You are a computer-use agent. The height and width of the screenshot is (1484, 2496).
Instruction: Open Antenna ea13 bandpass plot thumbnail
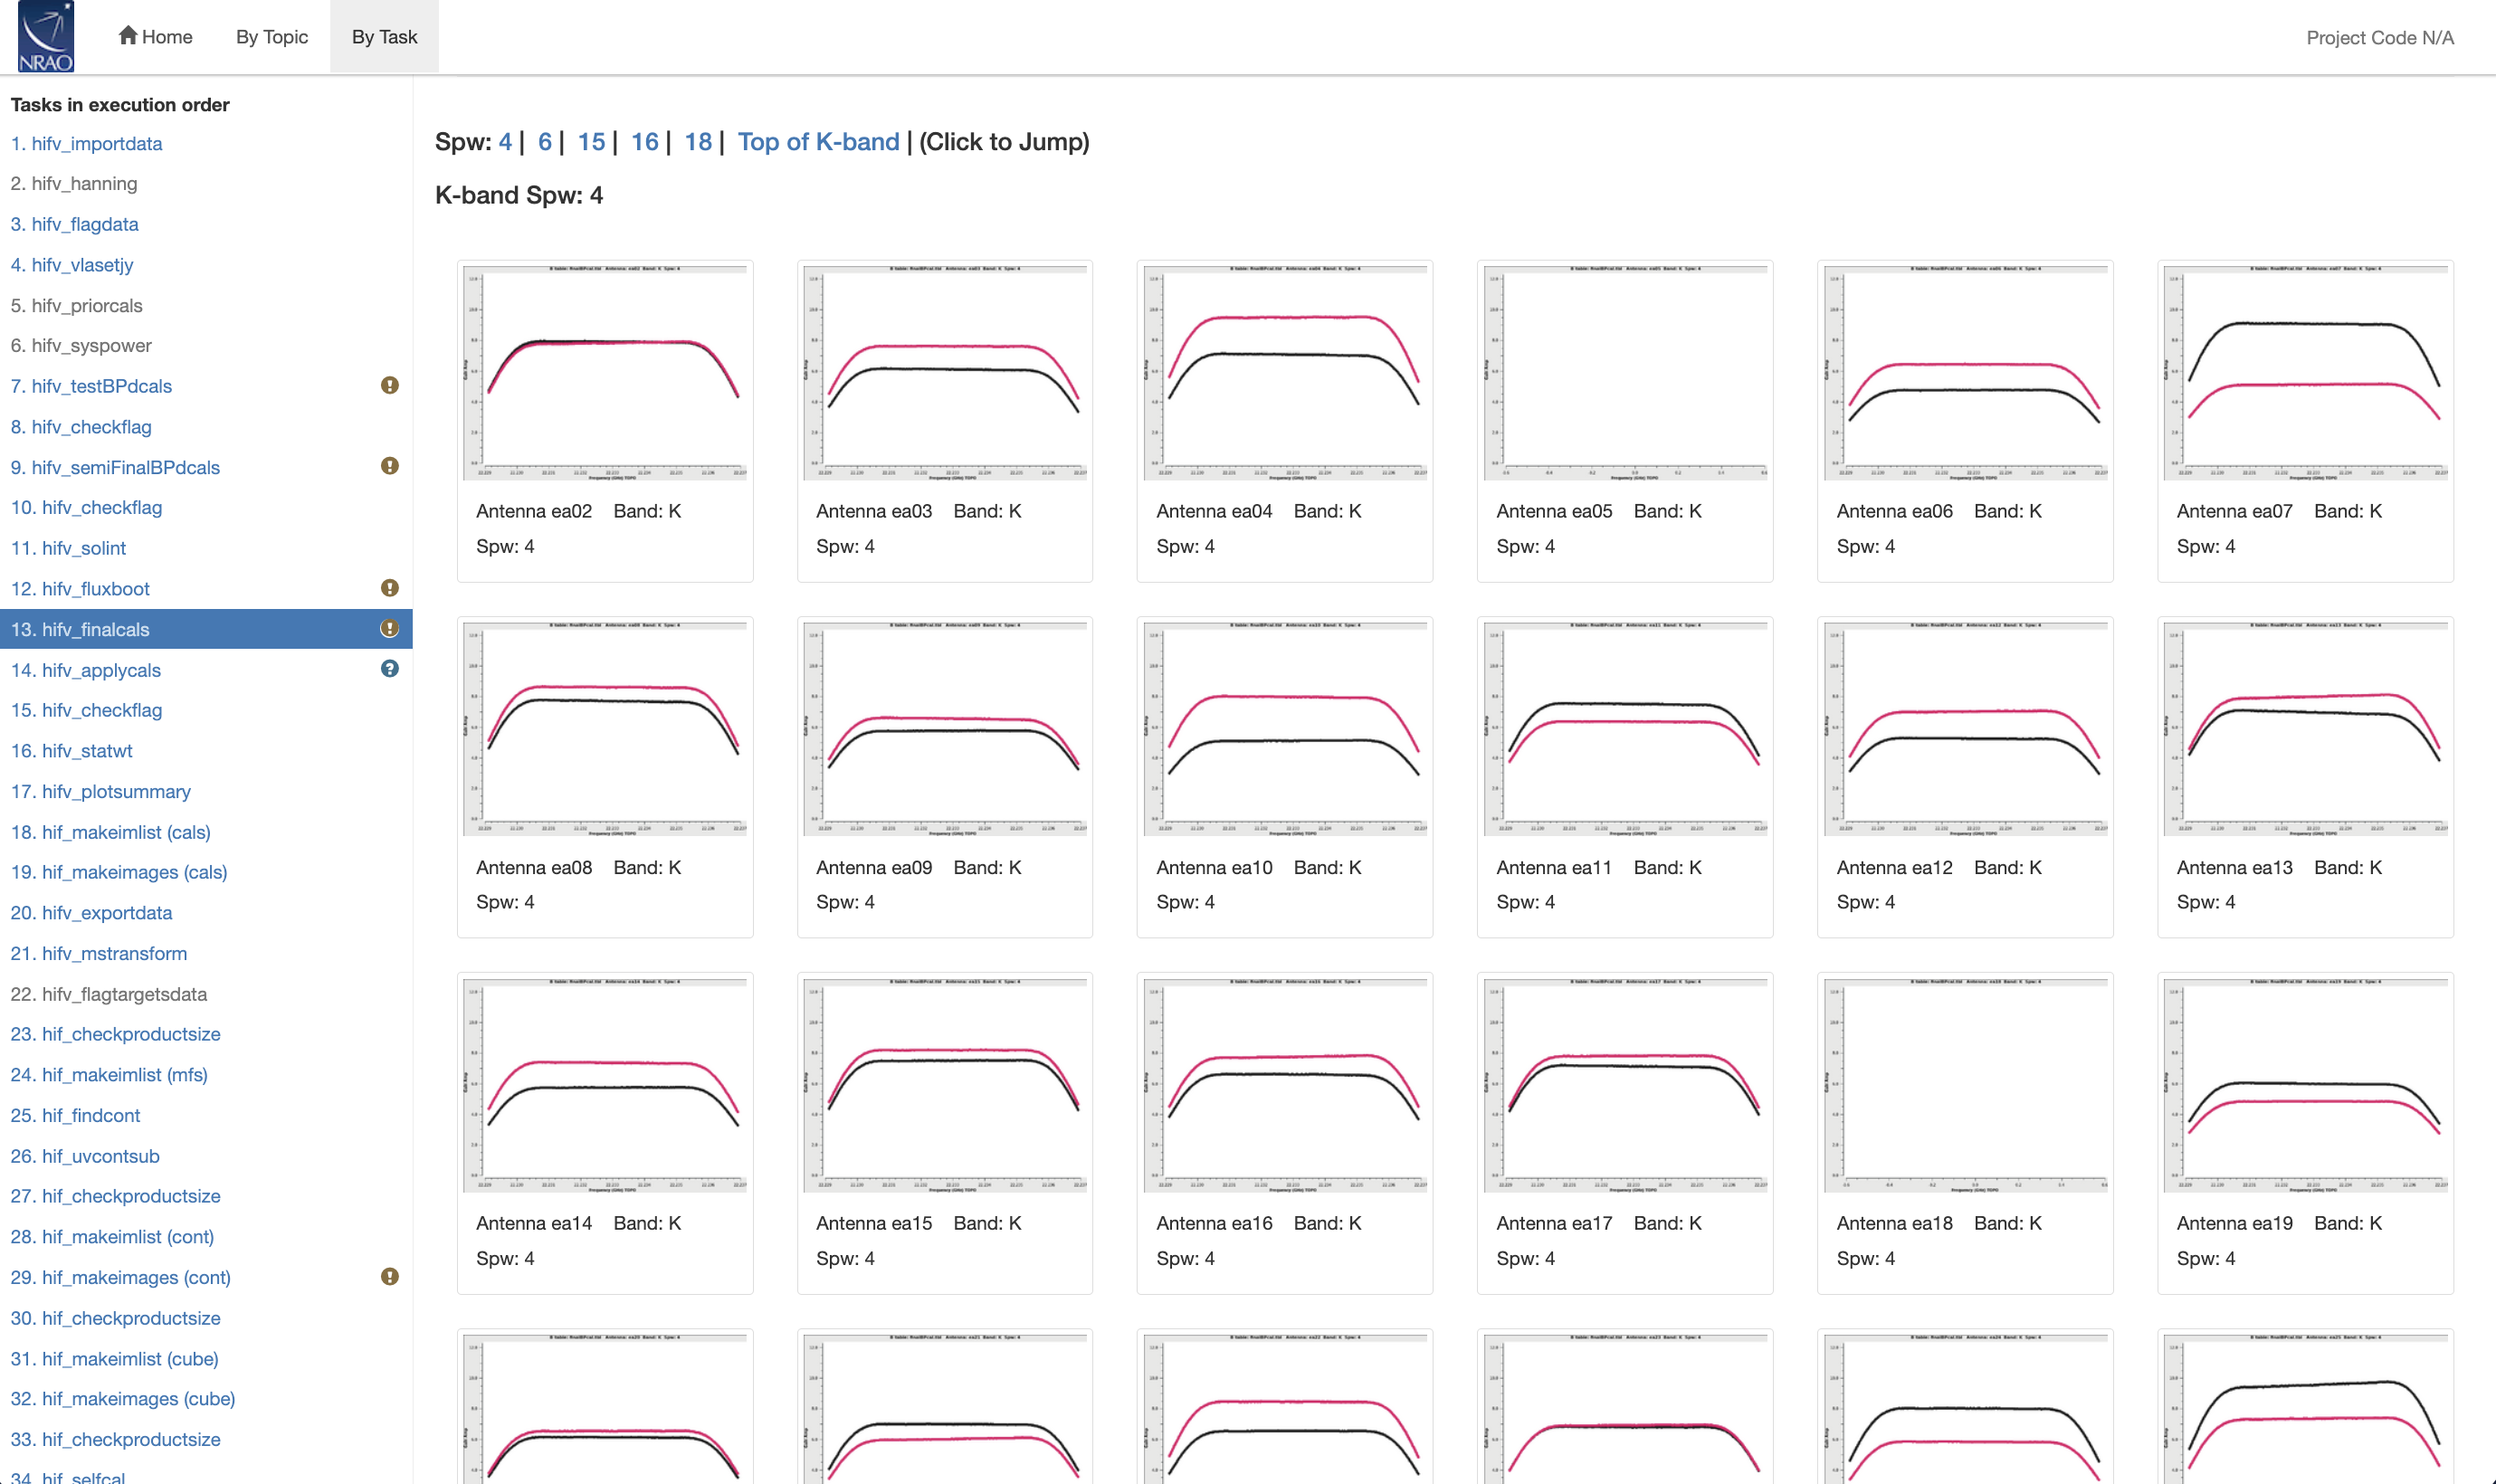2305,728
